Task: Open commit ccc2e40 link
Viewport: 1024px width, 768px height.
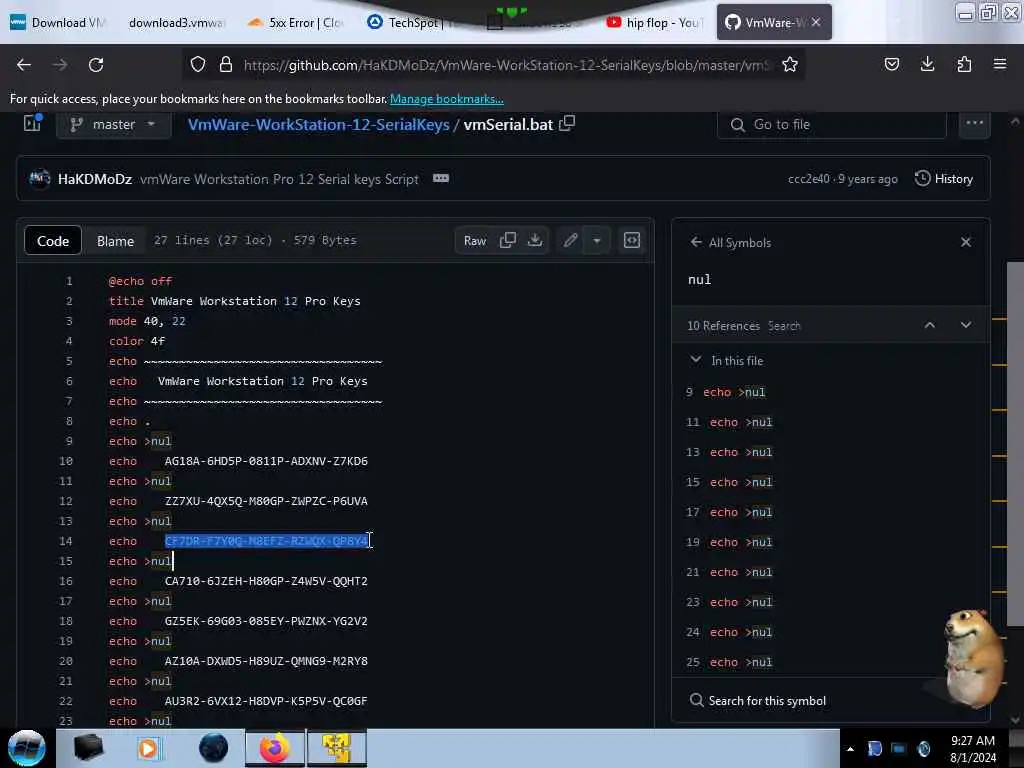Action: pyautogui.click(x=808, y=179)
